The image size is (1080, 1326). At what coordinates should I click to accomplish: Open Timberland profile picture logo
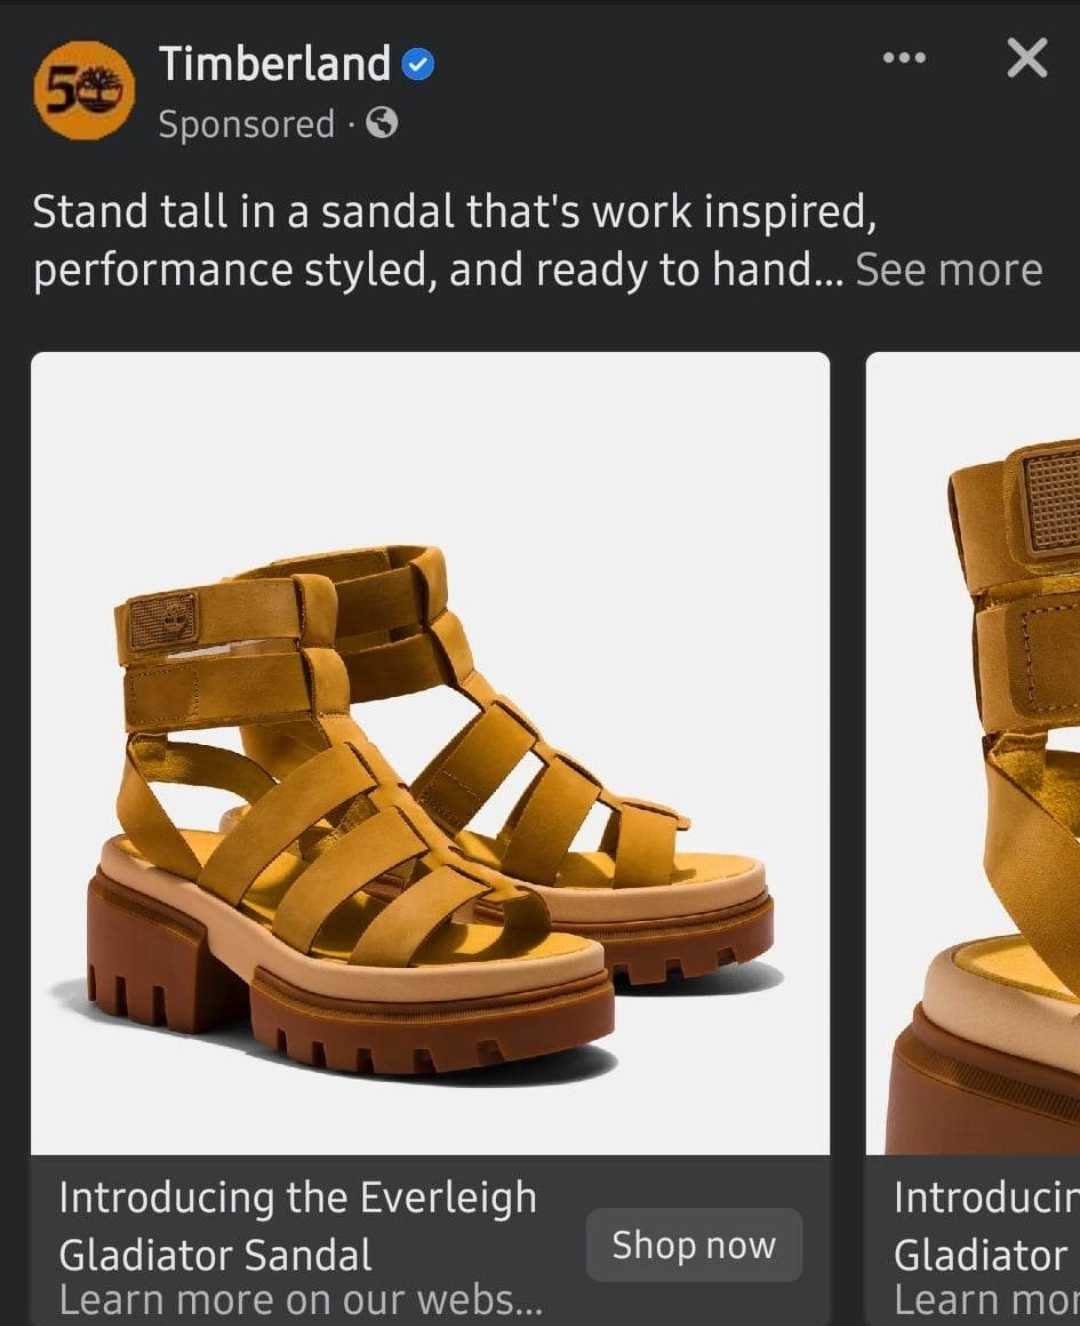(x=84, y=90)
